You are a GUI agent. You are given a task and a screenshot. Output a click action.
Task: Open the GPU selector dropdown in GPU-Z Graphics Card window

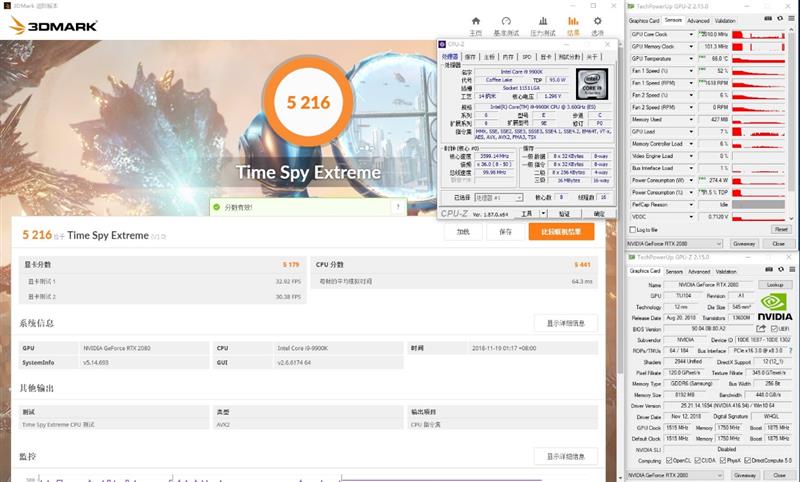pos(674,475)
